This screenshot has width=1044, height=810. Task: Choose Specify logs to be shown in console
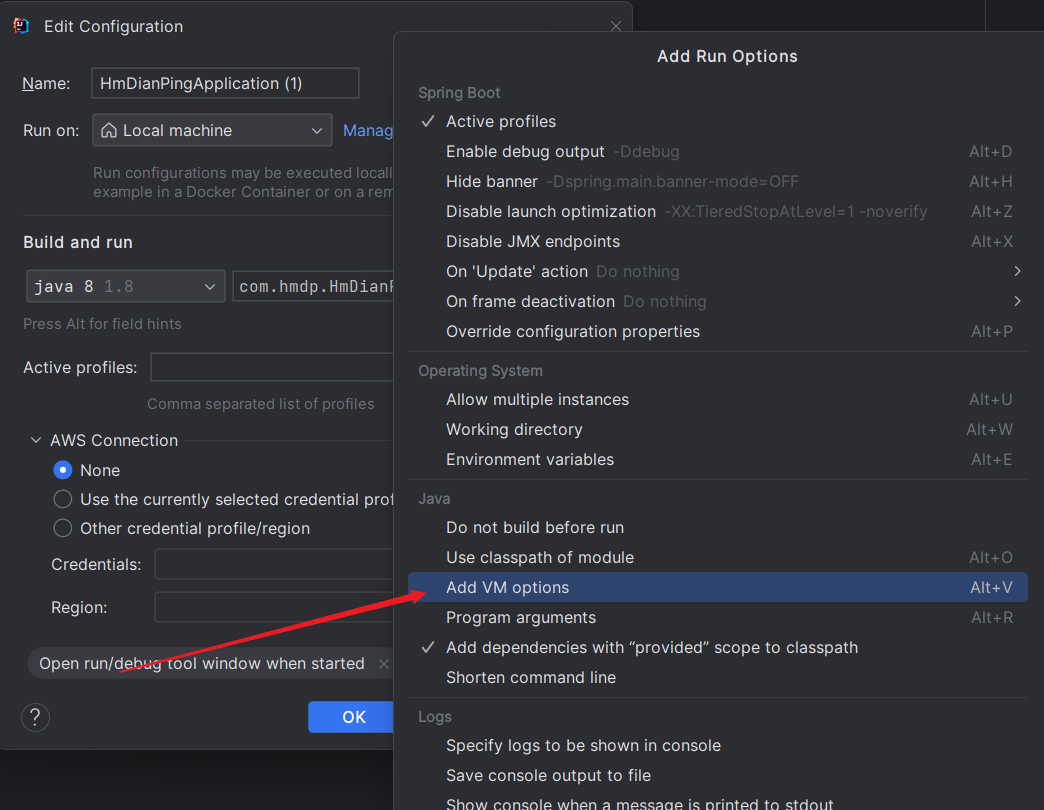tap(718, 745)
